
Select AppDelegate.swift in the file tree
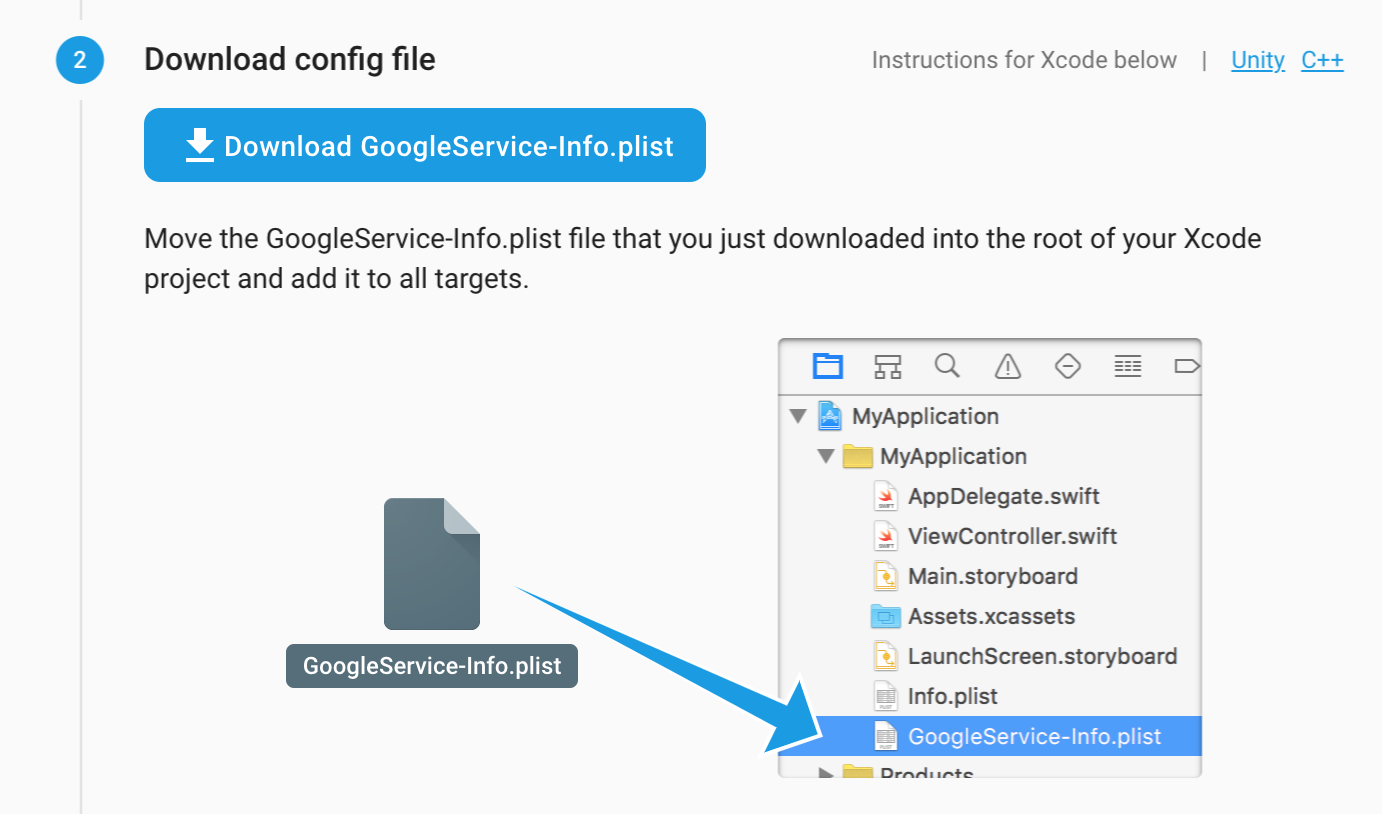pyautogui.click(x=1003, y=496)
